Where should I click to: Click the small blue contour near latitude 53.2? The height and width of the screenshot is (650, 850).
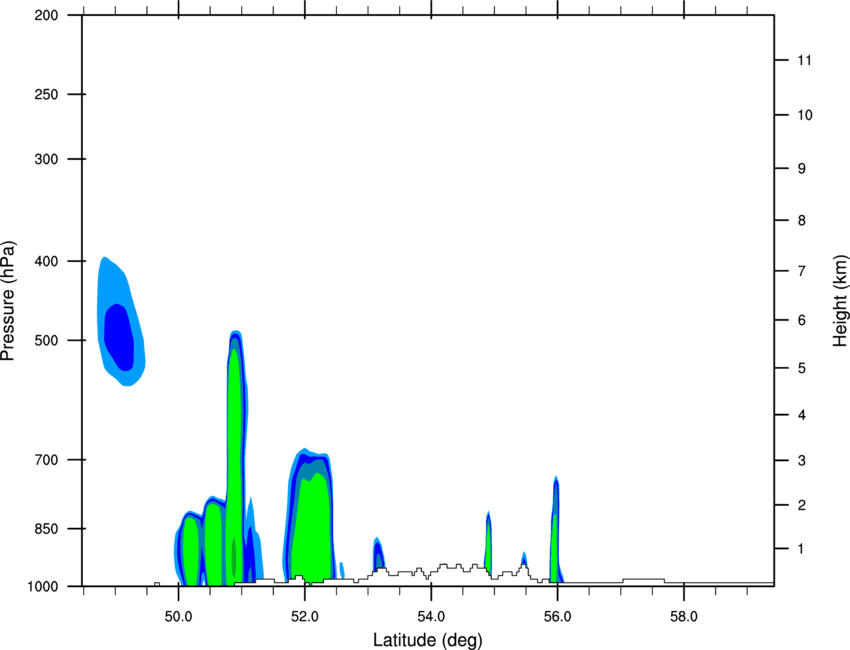pos(378,553)
